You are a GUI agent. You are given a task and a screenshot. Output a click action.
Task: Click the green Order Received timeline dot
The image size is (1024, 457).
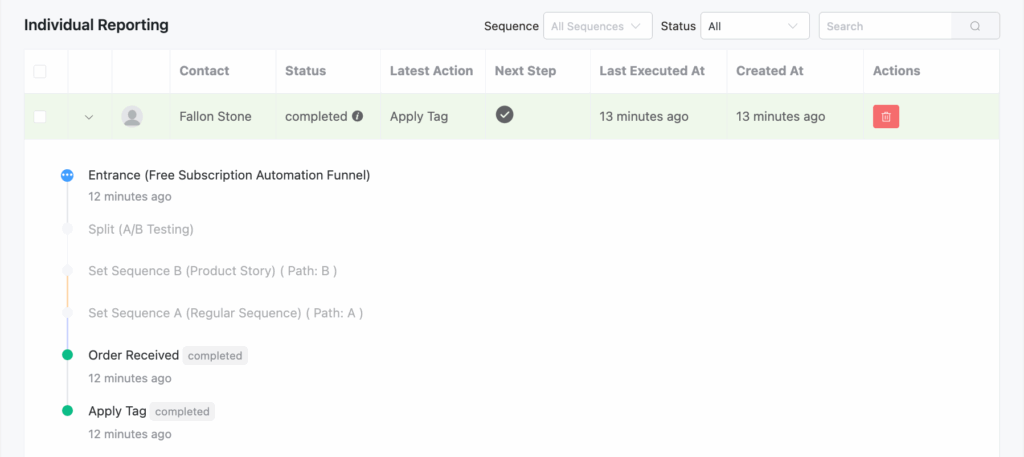pos(67,355)
